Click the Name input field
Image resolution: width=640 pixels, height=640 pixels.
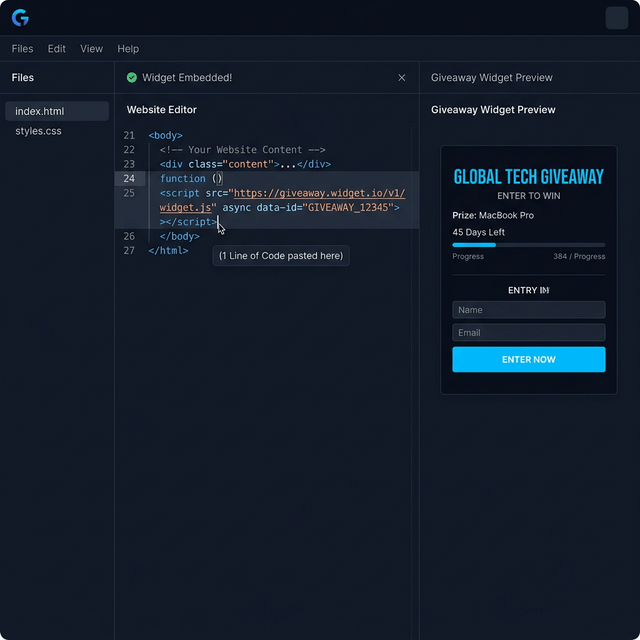529,310
